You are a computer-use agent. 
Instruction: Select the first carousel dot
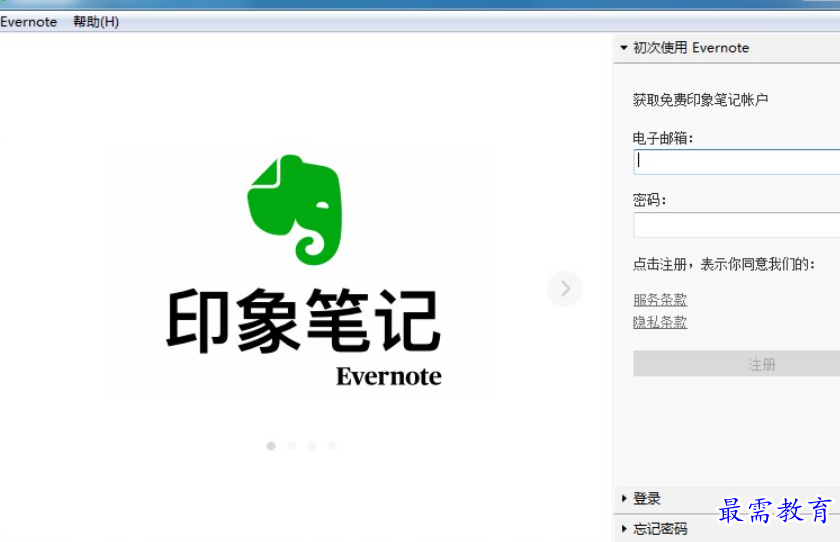pos(271,446)
